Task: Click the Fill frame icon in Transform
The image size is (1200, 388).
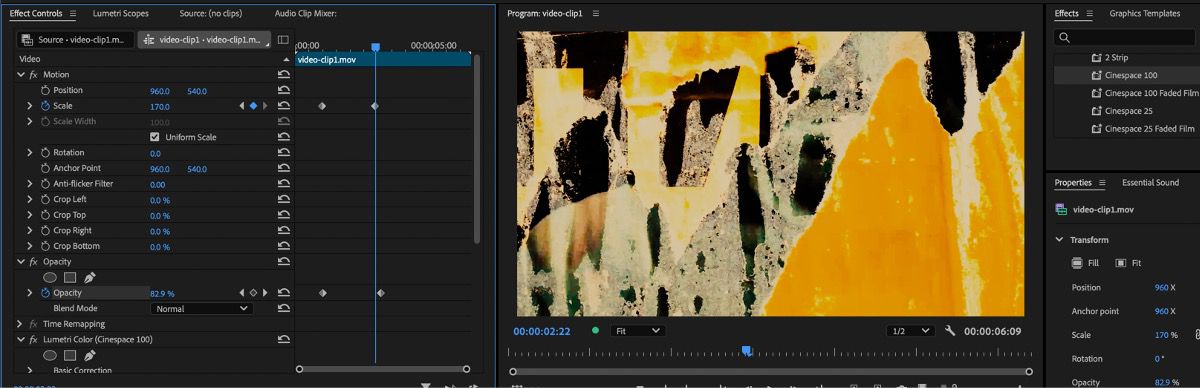Action: [x=1077, y=263]
